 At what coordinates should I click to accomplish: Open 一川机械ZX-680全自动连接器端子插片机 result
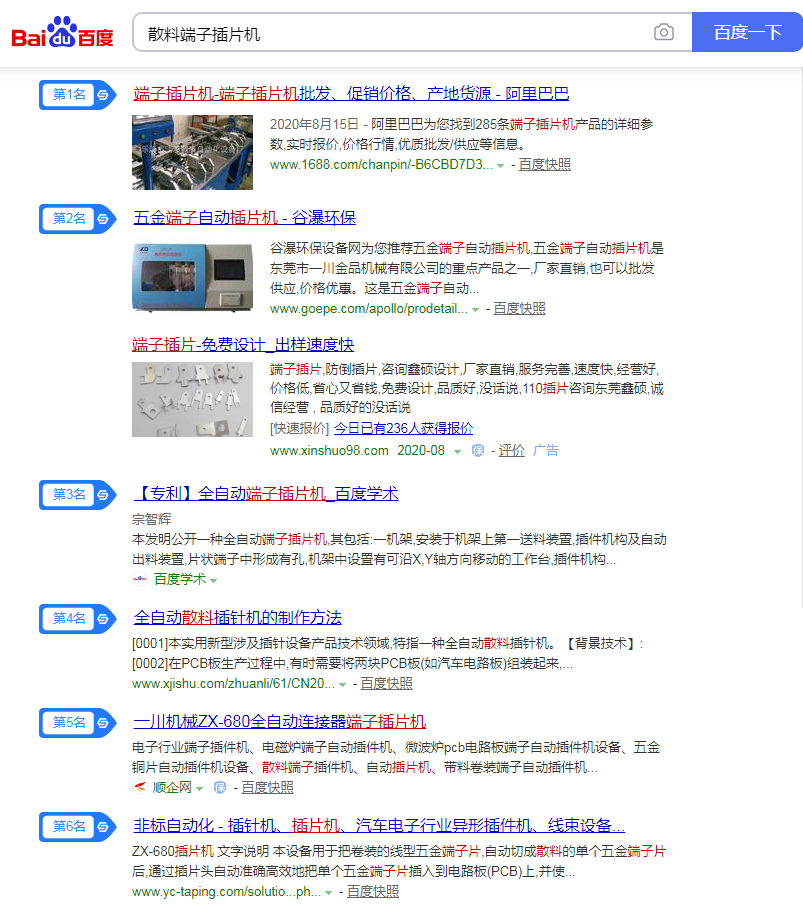tap(280, 722)
